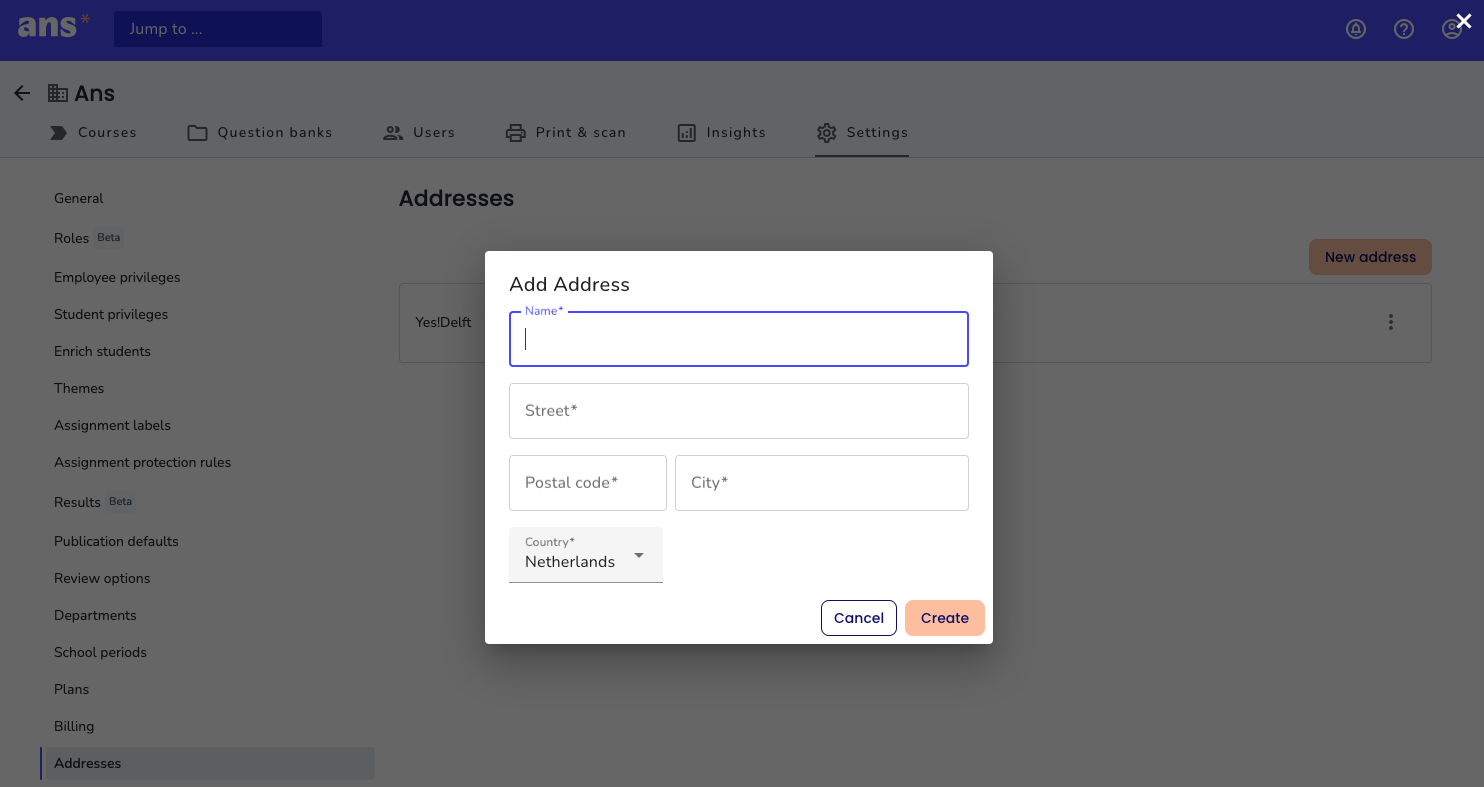Select Results in the sidebar
The width and height of the screenshot is (1484, 787).
click(77, 502)
